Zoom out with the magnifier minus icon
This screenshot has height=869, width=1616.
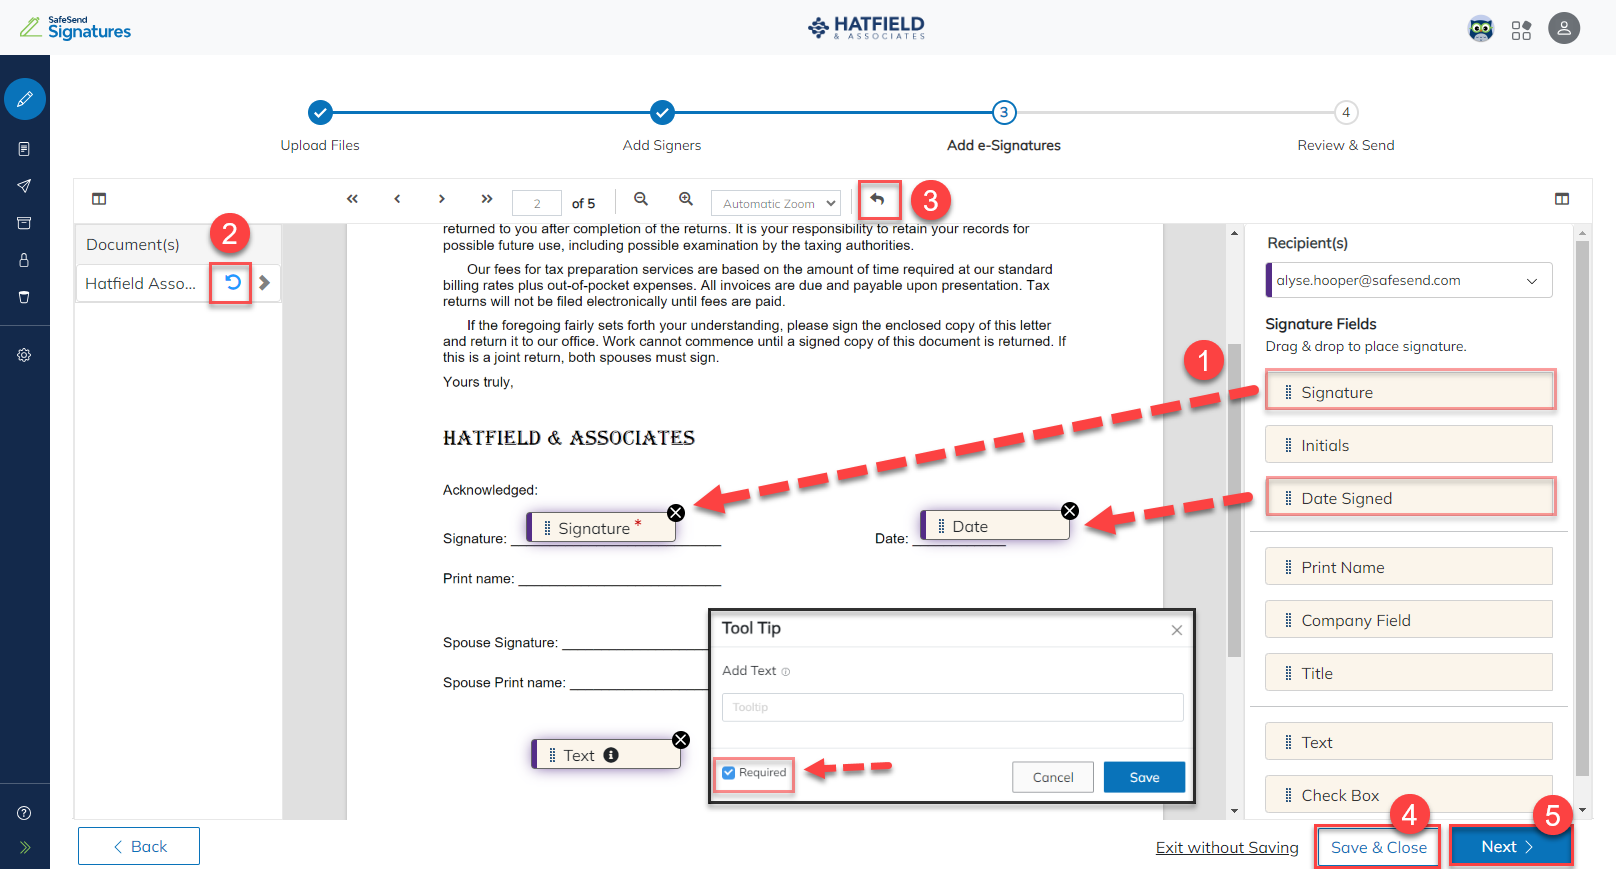click(641, 200)
